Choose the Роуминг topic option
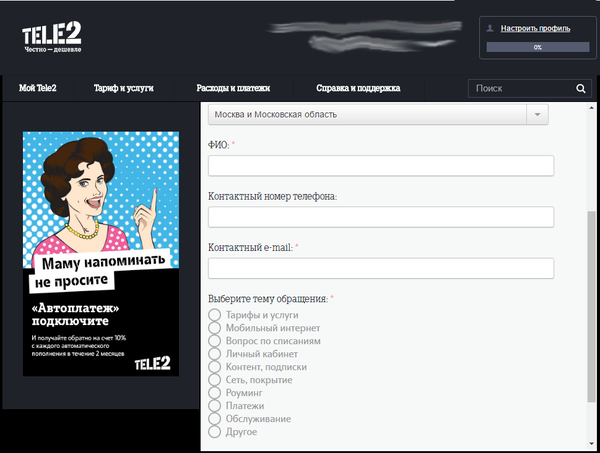Viewport: 600px width, 453px height. [x=215, y=393]
